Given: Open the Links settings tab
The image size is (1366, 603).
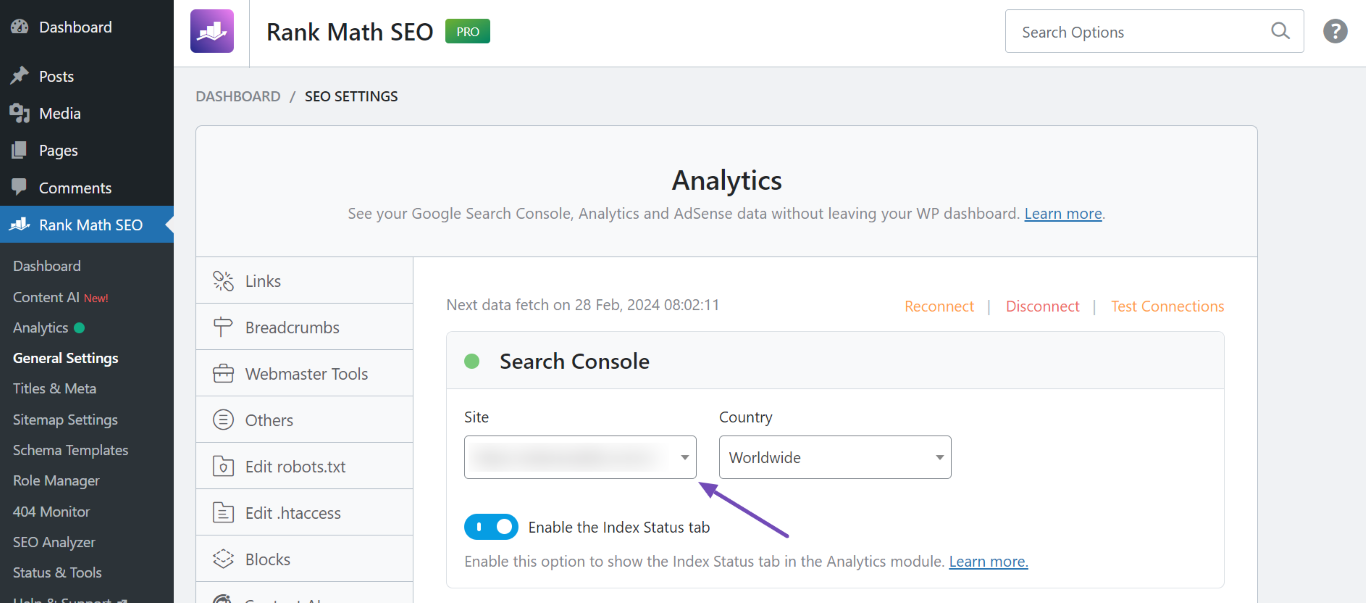Looking at the screenshot, I should (304, 281).
